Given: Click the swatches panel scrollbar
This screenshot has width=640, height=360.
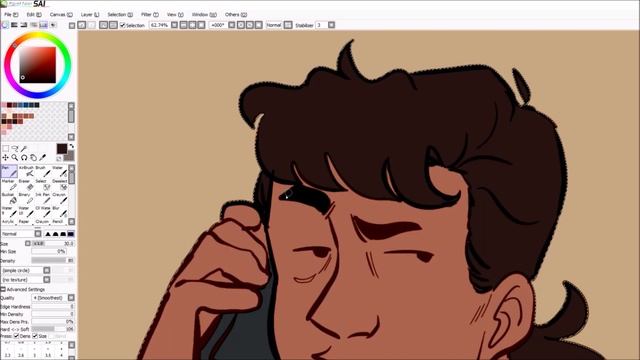Looking at the screenshot, I should pos(71,121).
